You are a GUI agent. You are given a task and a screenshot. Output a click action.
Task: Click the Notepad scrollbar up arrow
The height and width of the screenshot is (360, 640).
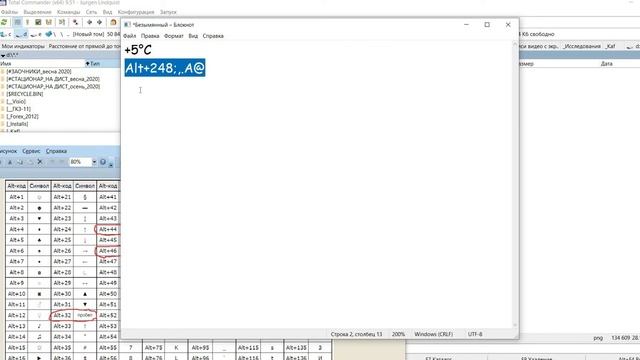click(x=515, y=44)
